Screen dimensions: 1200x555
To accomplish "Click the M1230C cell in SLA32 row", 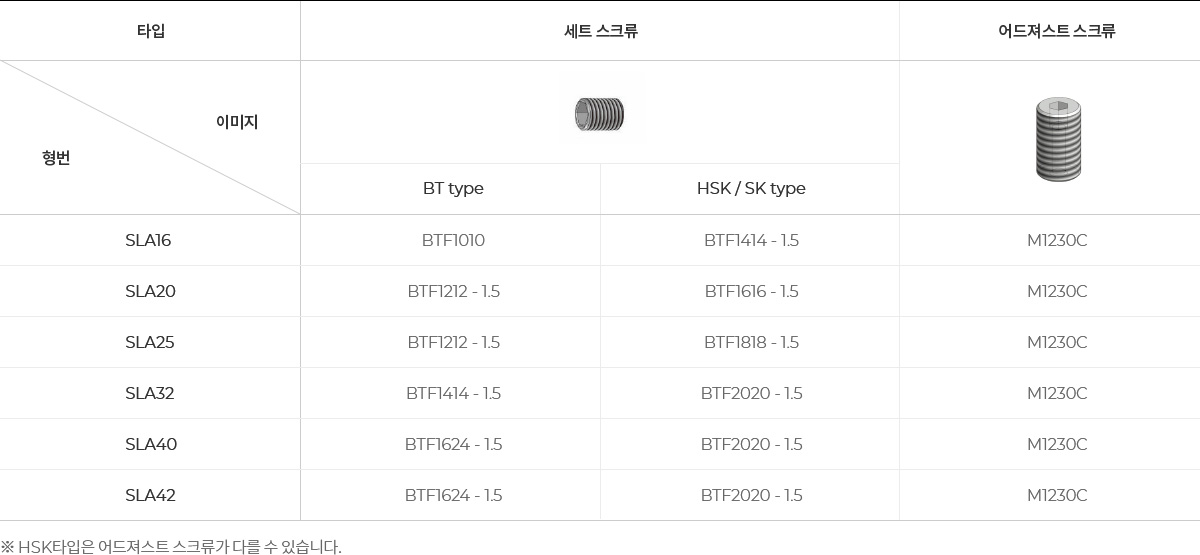I will tap(1057, 394).
